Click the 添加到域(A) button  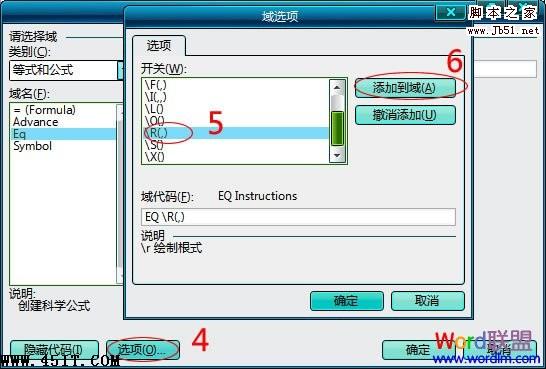coord(405,88)
